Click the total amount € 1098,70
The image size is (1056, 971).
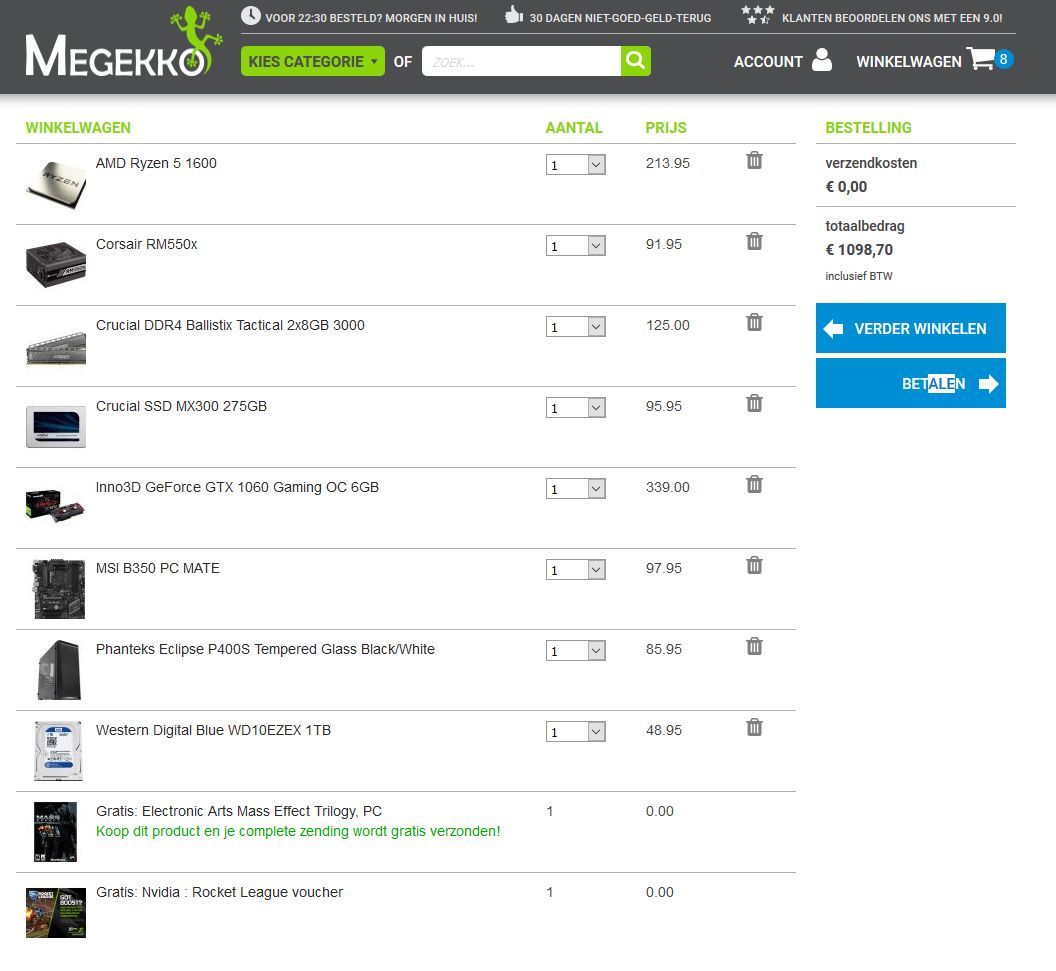pyautogui.click(x=859, y=250)
